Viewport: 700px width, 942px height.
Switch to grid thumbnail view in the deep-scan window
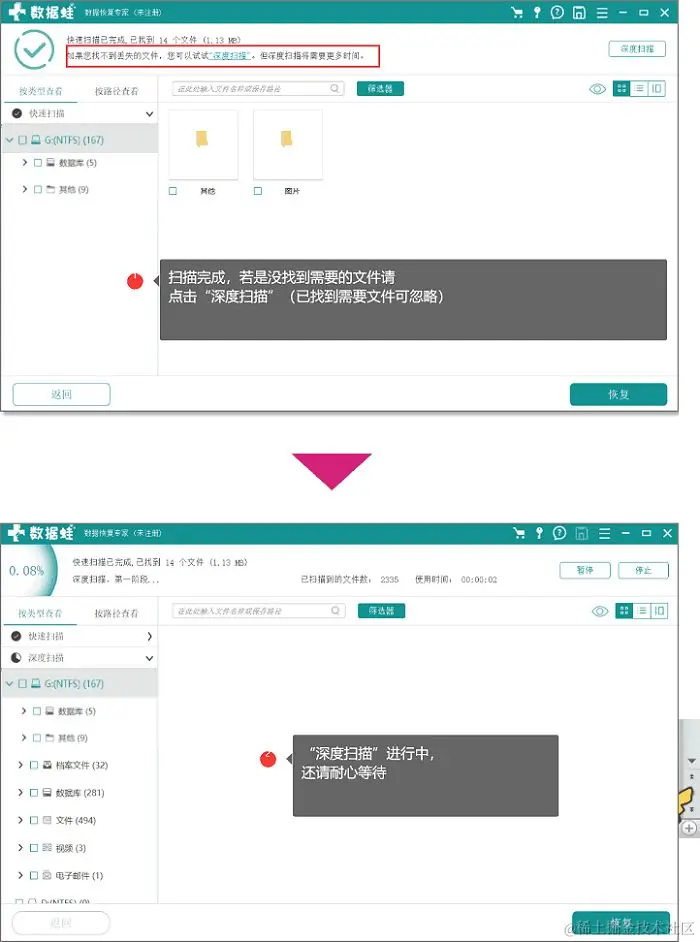point(624,611)
